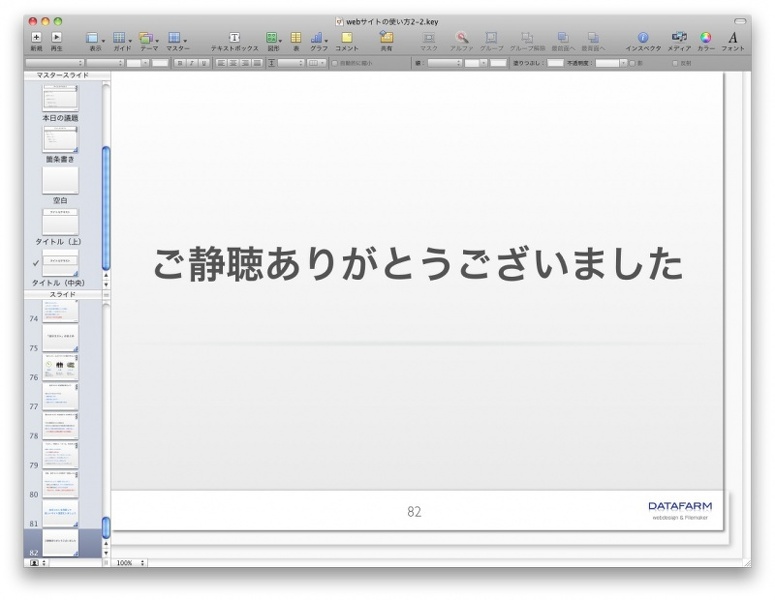Image resolution: width=775 pixels, height=600 pixels.
Task: Open the font family dropdown
Action: (55, 63)
